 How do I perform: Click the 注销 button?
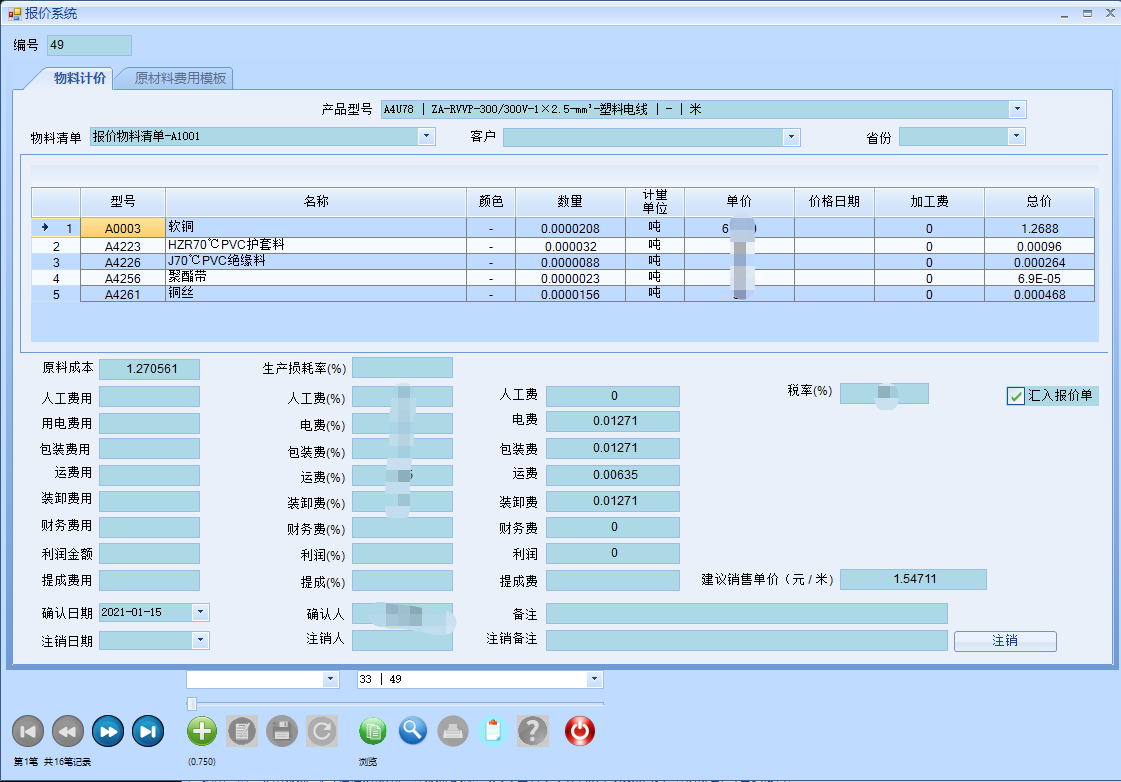click(x=1004, y=641)
